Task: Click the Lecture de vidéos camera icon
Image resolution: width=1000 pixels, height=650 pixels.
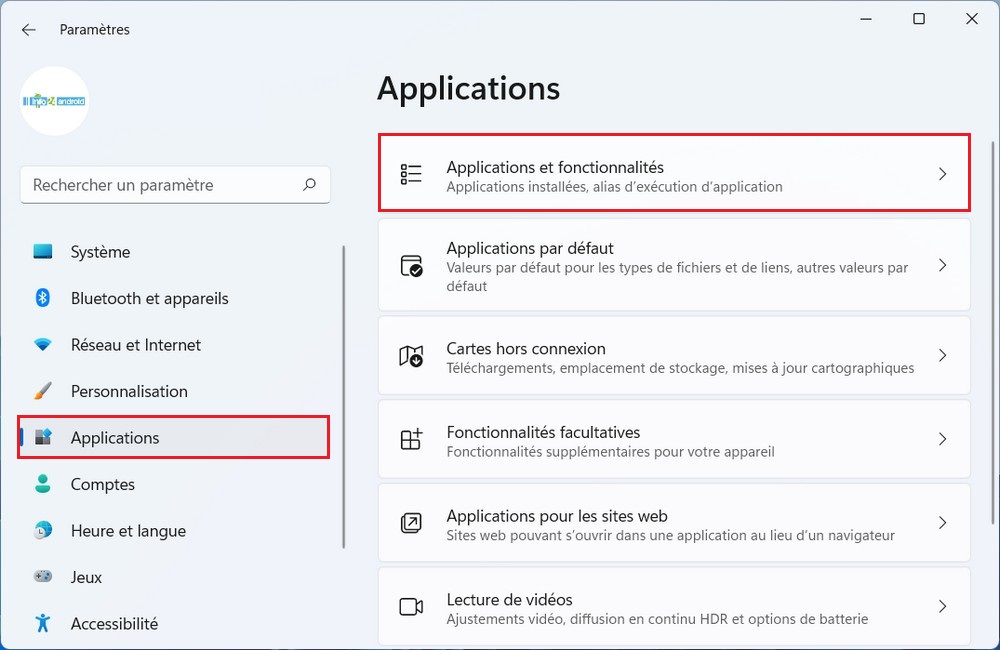Action: 411,607
